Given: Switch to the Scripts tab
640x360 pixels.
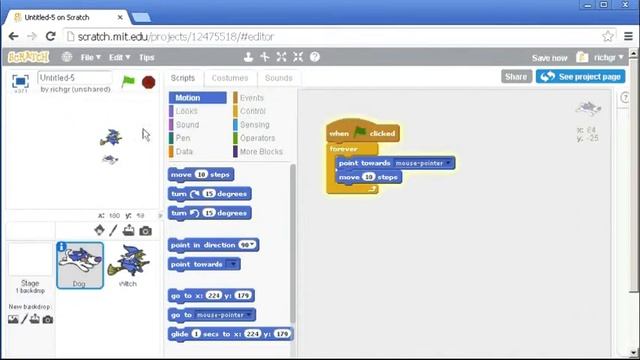Looking at the screenshot, I should [x=183, y=78].
